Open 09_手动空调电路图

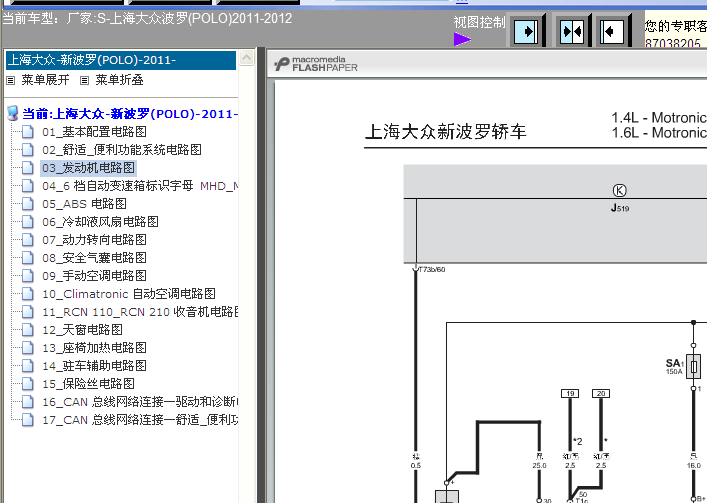tap(94, 276)
